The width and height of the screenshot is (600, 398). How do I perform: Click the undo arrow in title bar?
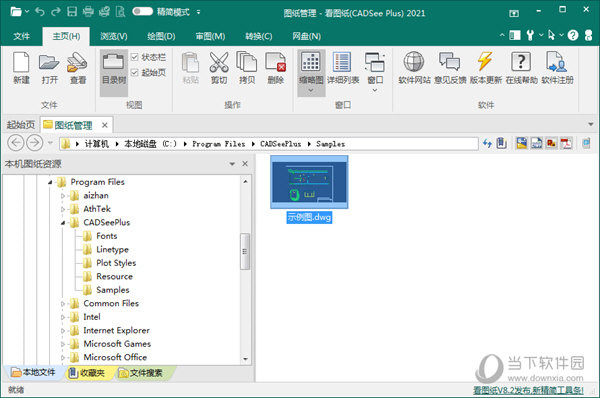40,12
